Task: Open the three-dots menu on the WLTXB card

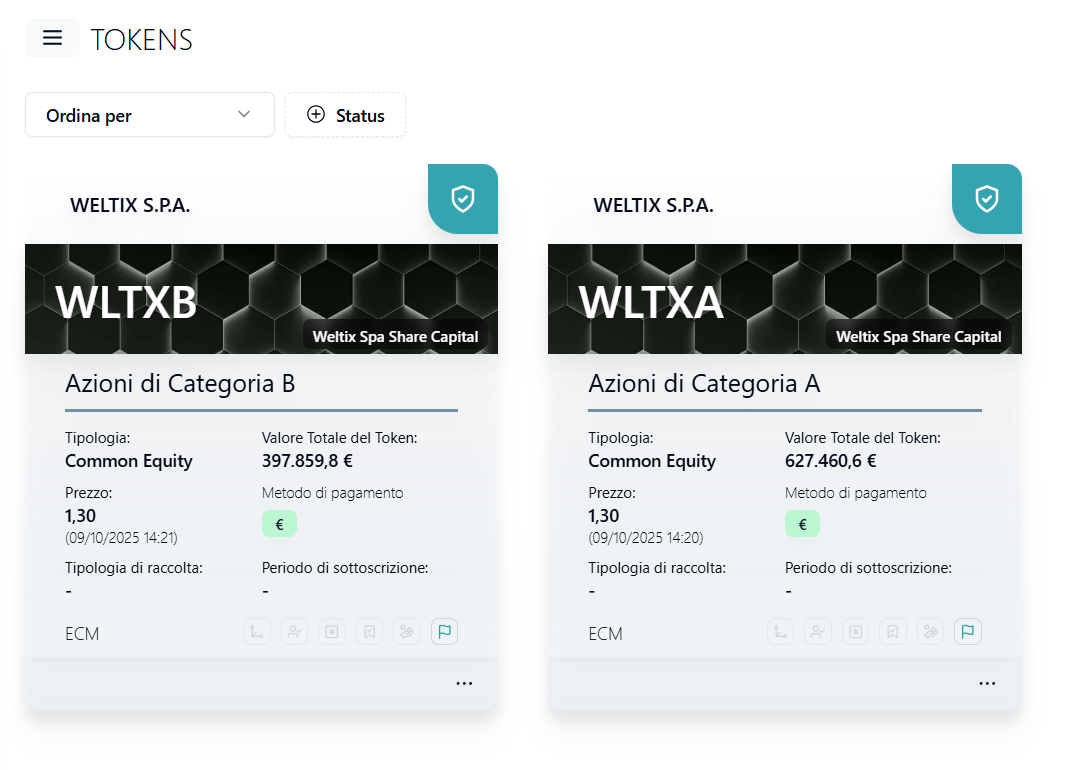Action: 464,684
